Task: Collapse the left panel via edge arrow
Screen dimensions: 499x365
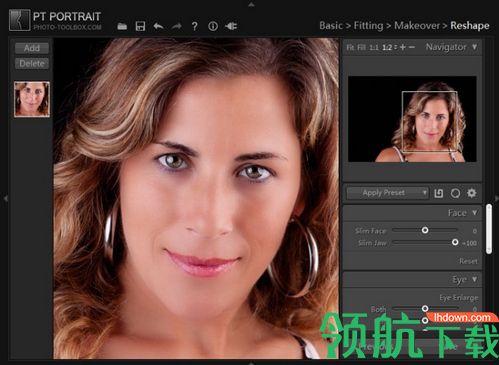Action: coord(5,198)
